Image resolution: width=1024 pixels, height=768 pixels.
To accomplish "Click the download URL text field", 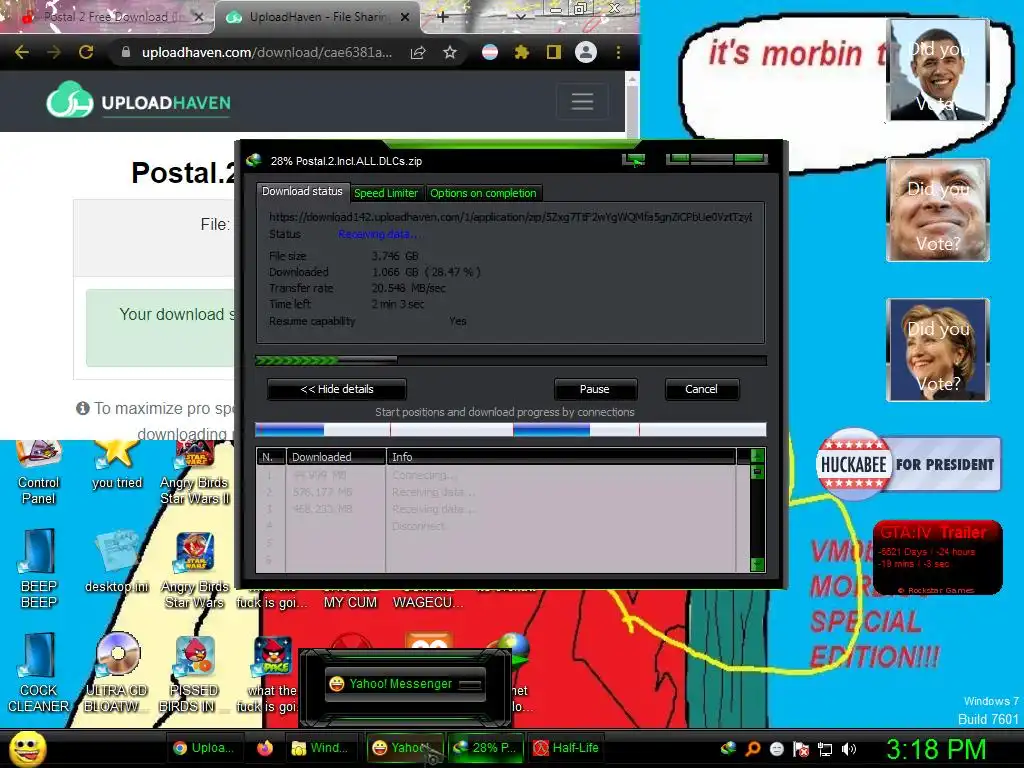I will coord(511,217).
